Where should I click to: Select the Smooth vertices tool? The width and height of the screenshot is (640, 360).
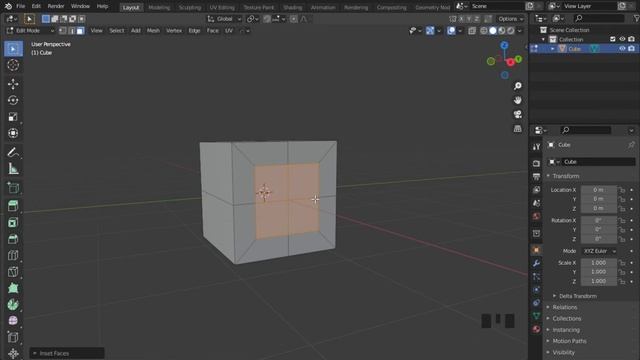click(13, 321)
